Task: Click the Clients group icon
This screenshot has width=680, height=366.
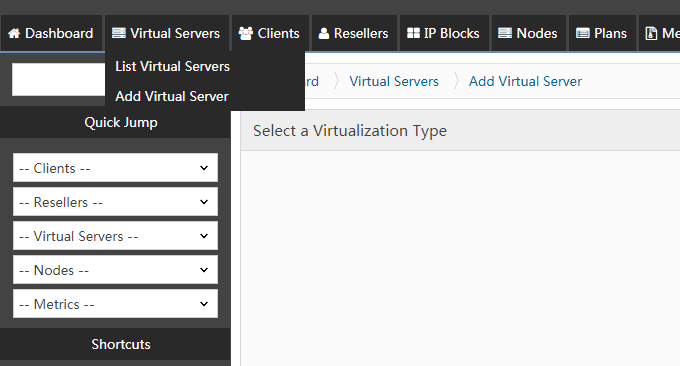Action: 245,33
